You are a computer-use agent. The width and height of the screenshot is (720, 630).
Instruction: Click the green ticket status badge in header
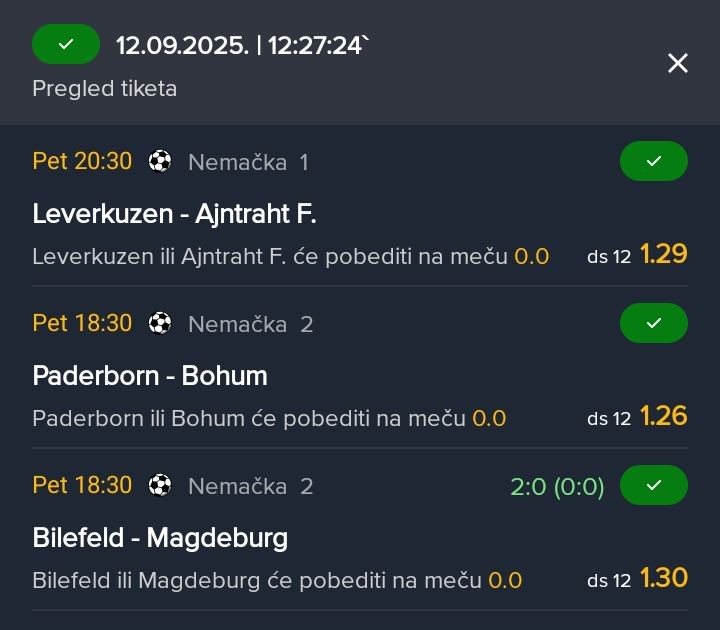[x=66, y=44]
